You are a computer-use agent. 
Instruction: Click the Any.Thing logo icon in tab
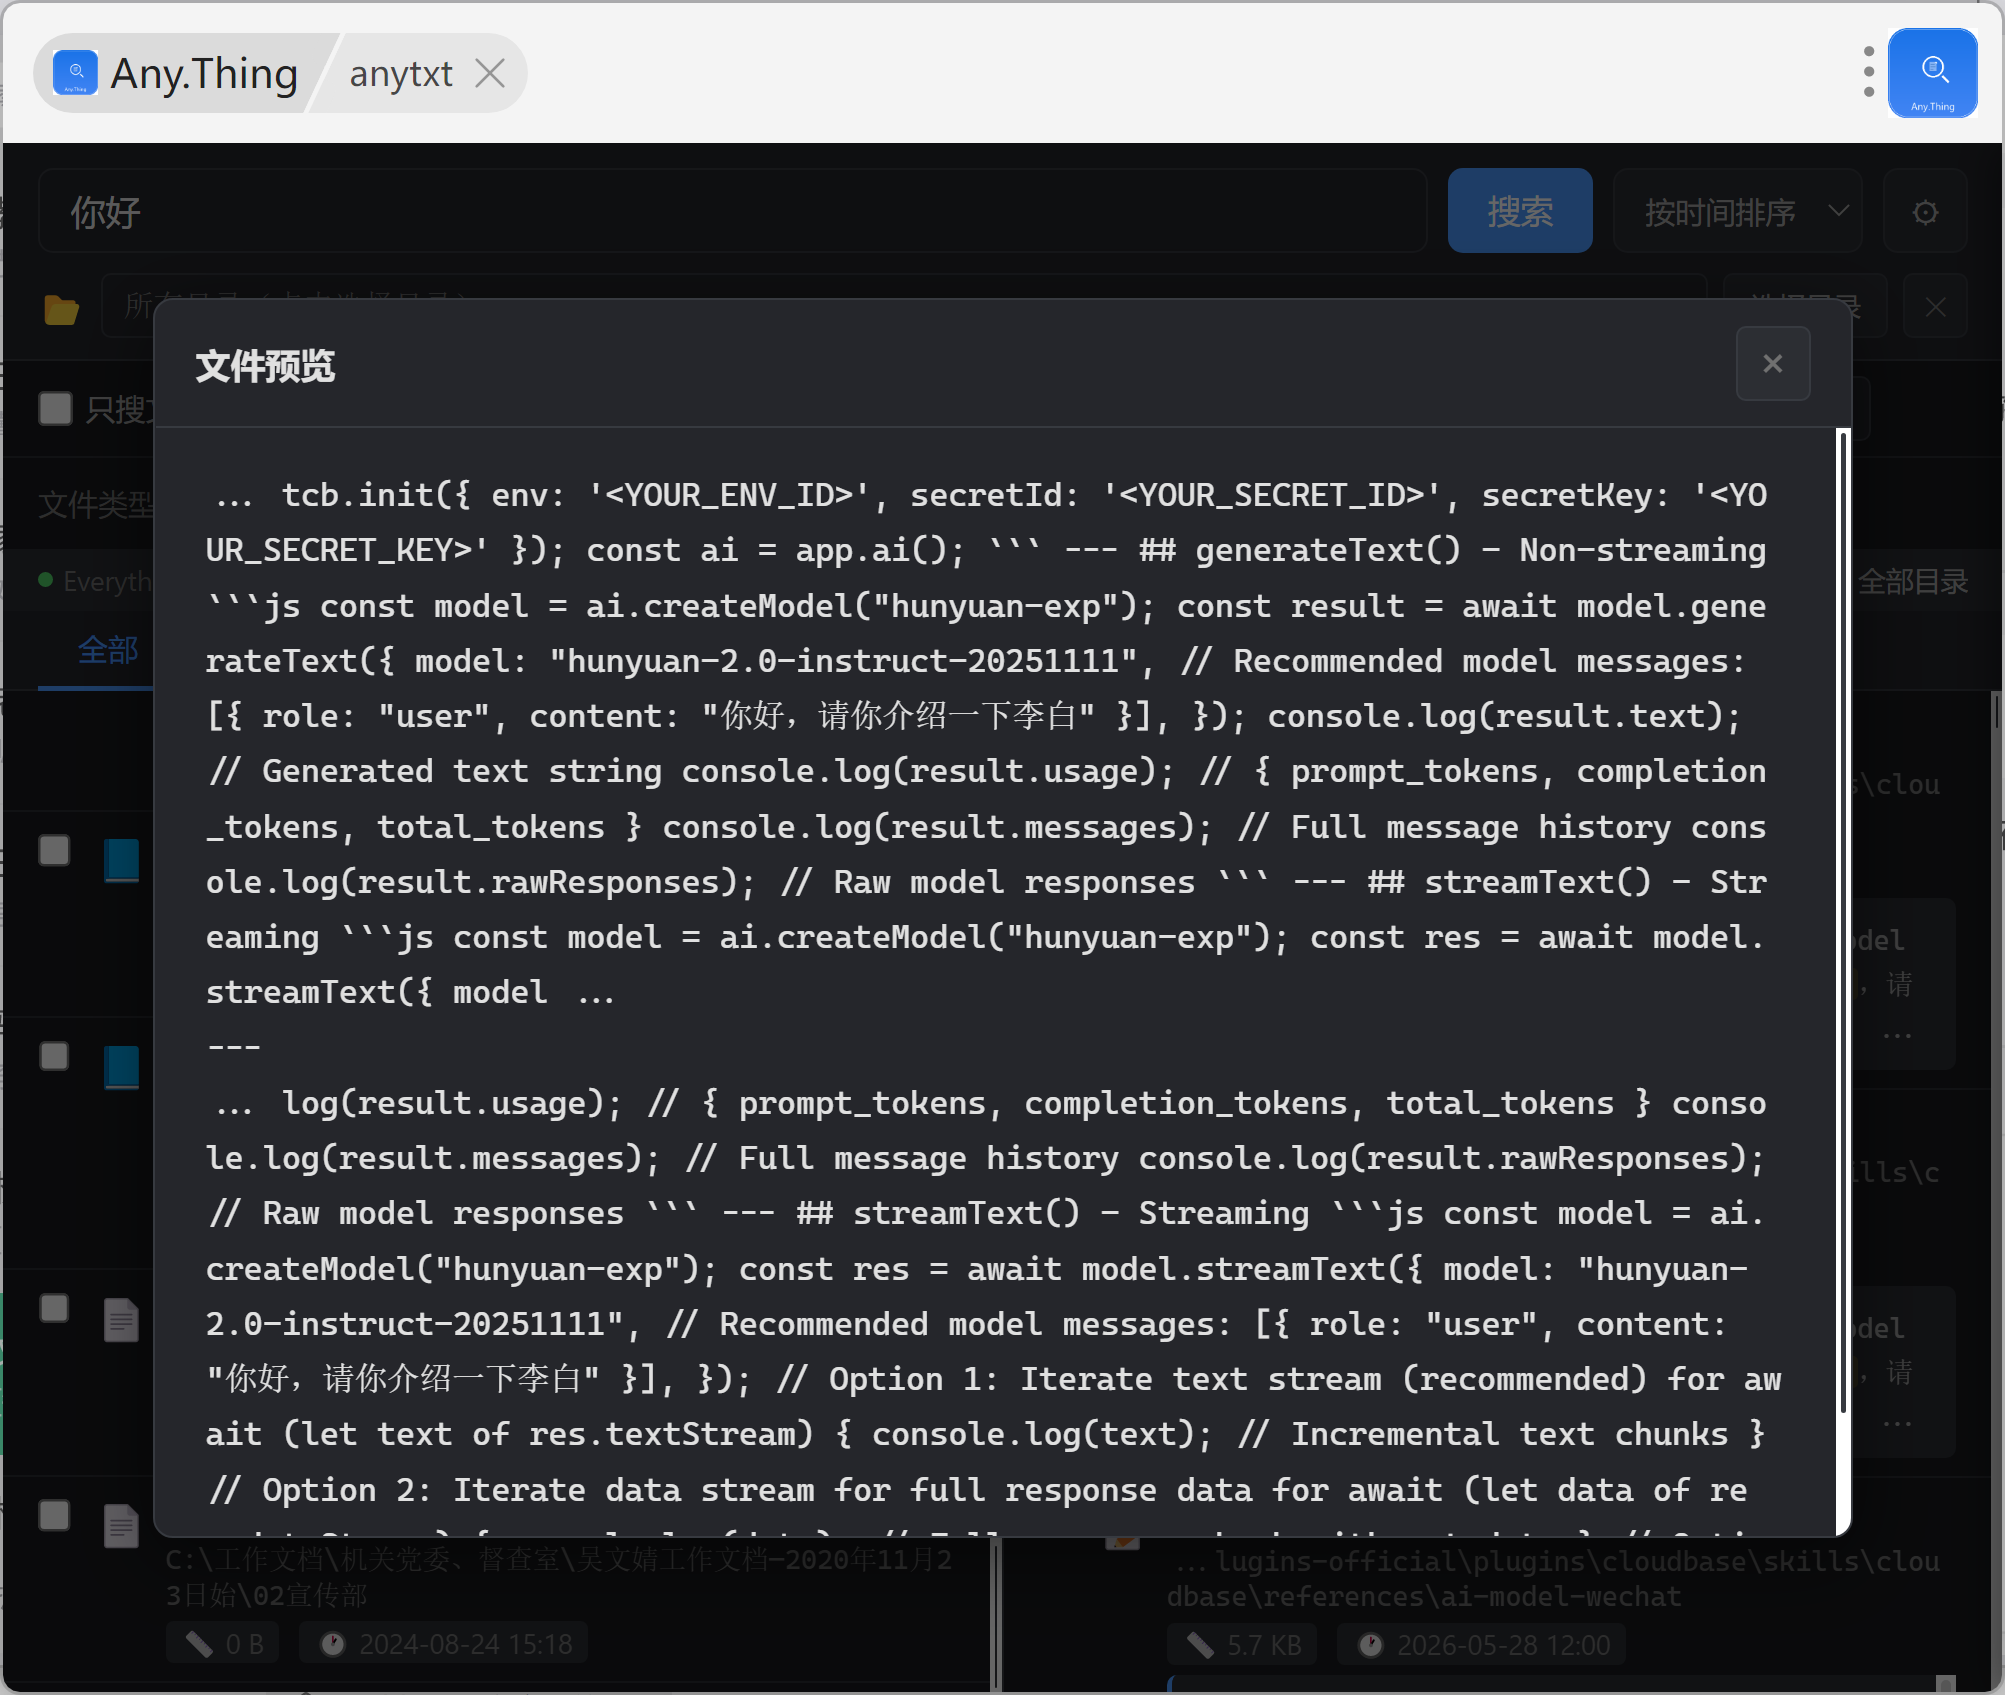coord(75,73)
